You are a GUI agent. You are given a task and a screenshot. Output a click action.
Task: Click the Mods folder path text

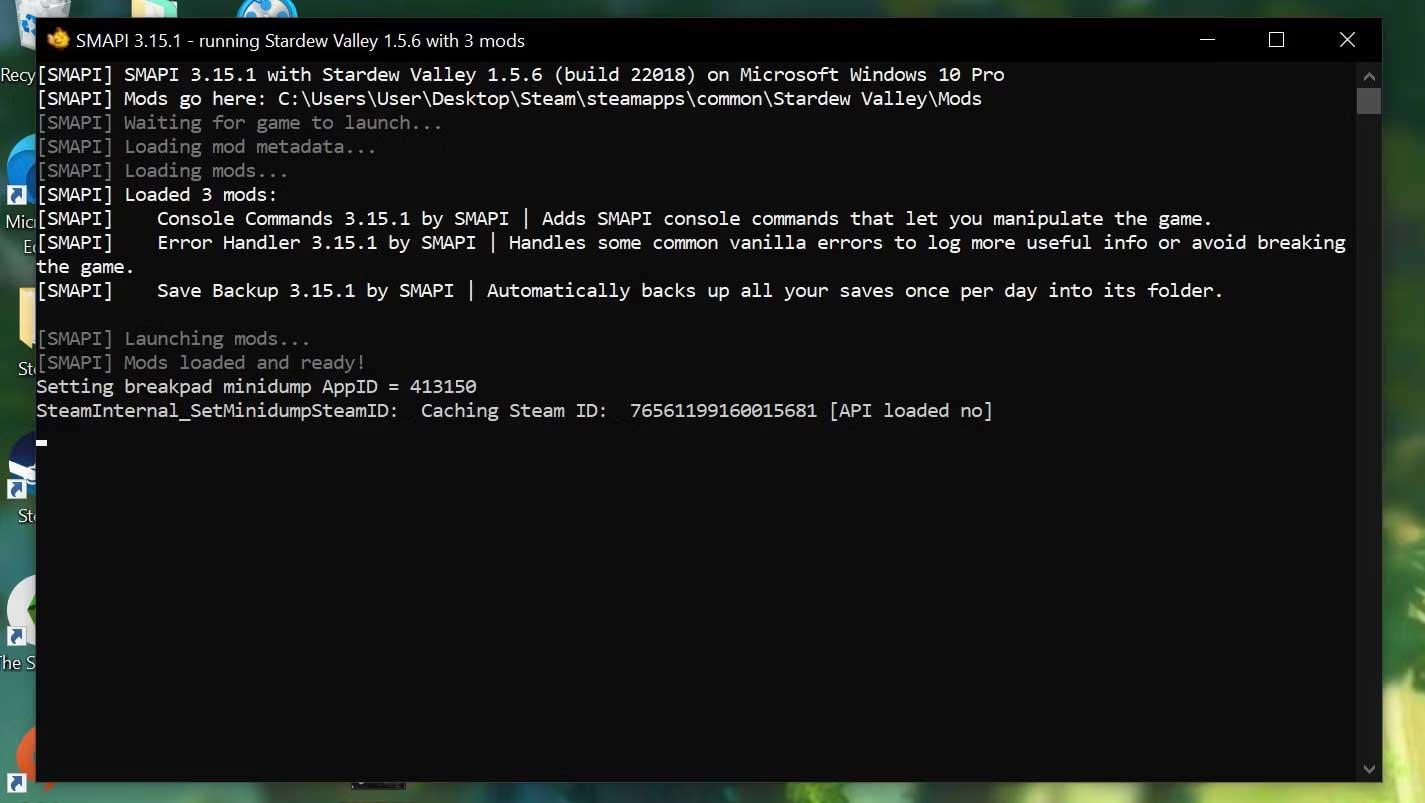[629, 99]
